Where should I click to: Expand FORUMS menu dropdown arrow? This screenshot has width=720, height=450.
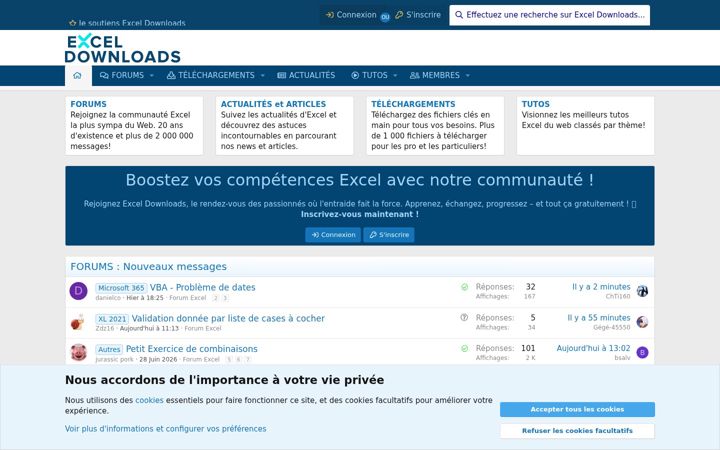pos(152,75)
